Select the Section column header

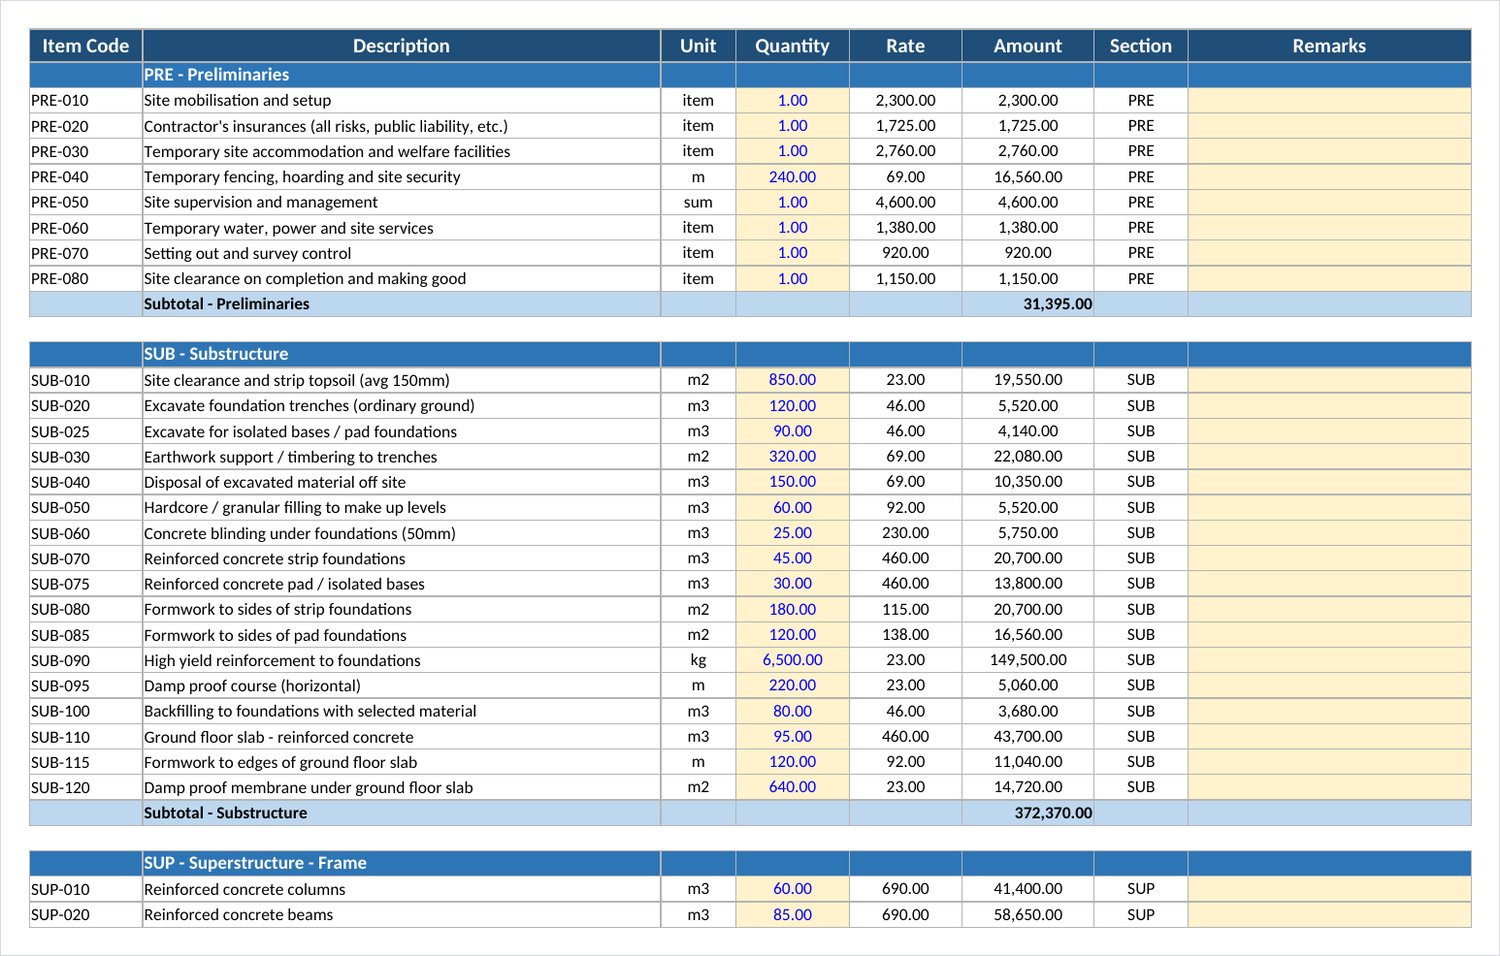tap(1141, 46)
